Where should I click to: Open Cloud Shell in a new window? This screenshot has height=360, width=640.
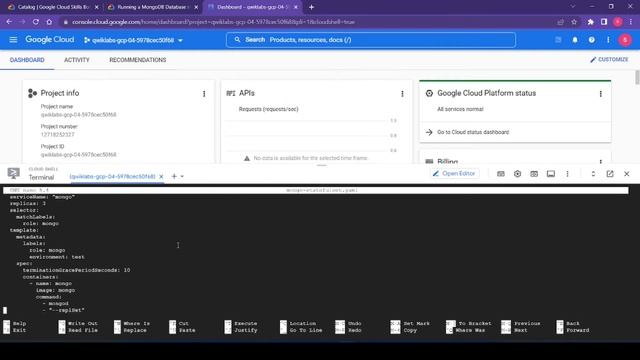tap(610, 174)
